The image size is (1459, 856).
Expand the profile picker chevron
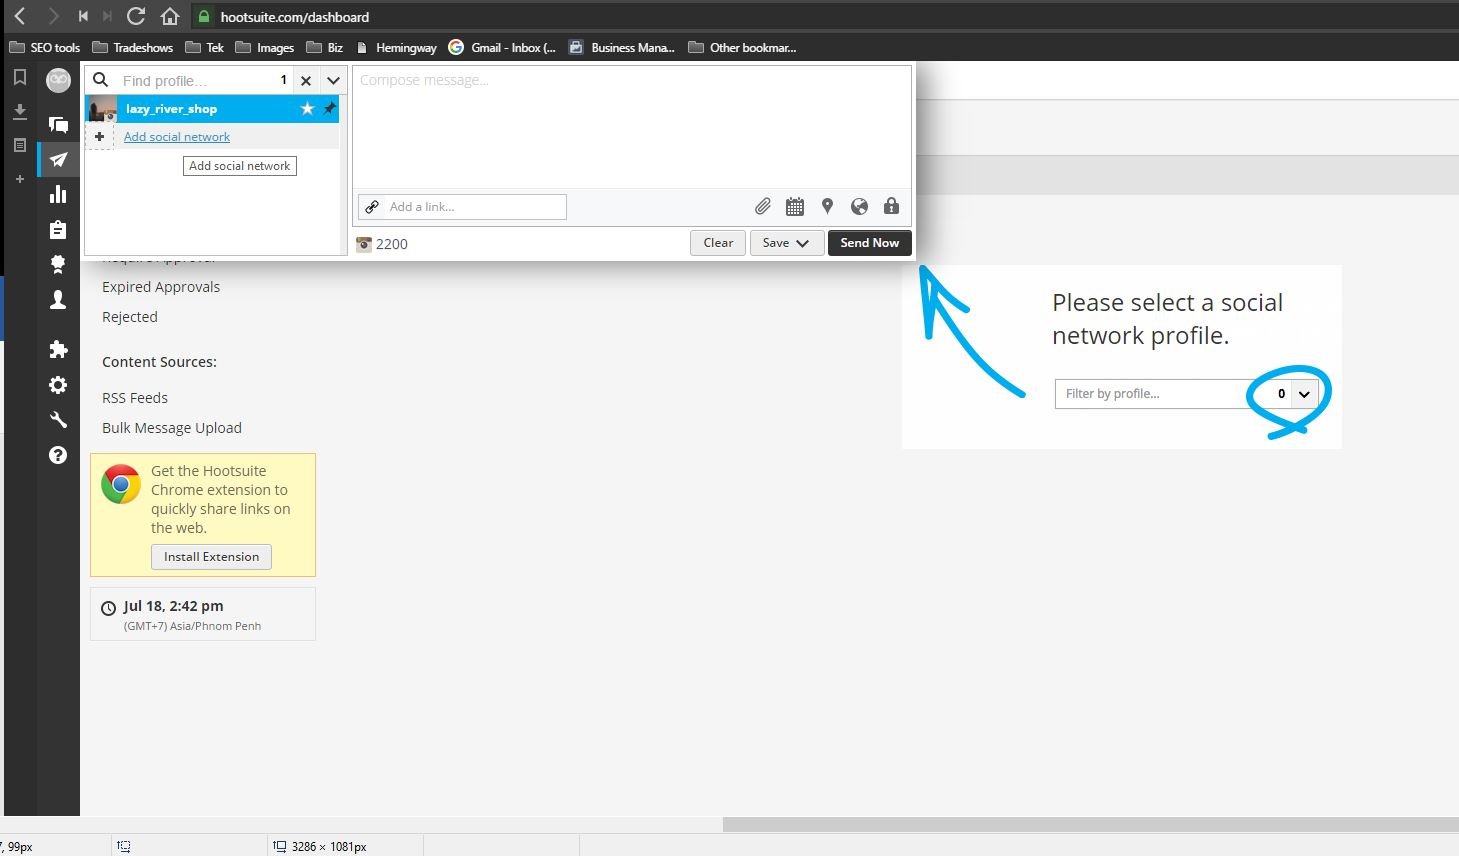coord(333,80)
